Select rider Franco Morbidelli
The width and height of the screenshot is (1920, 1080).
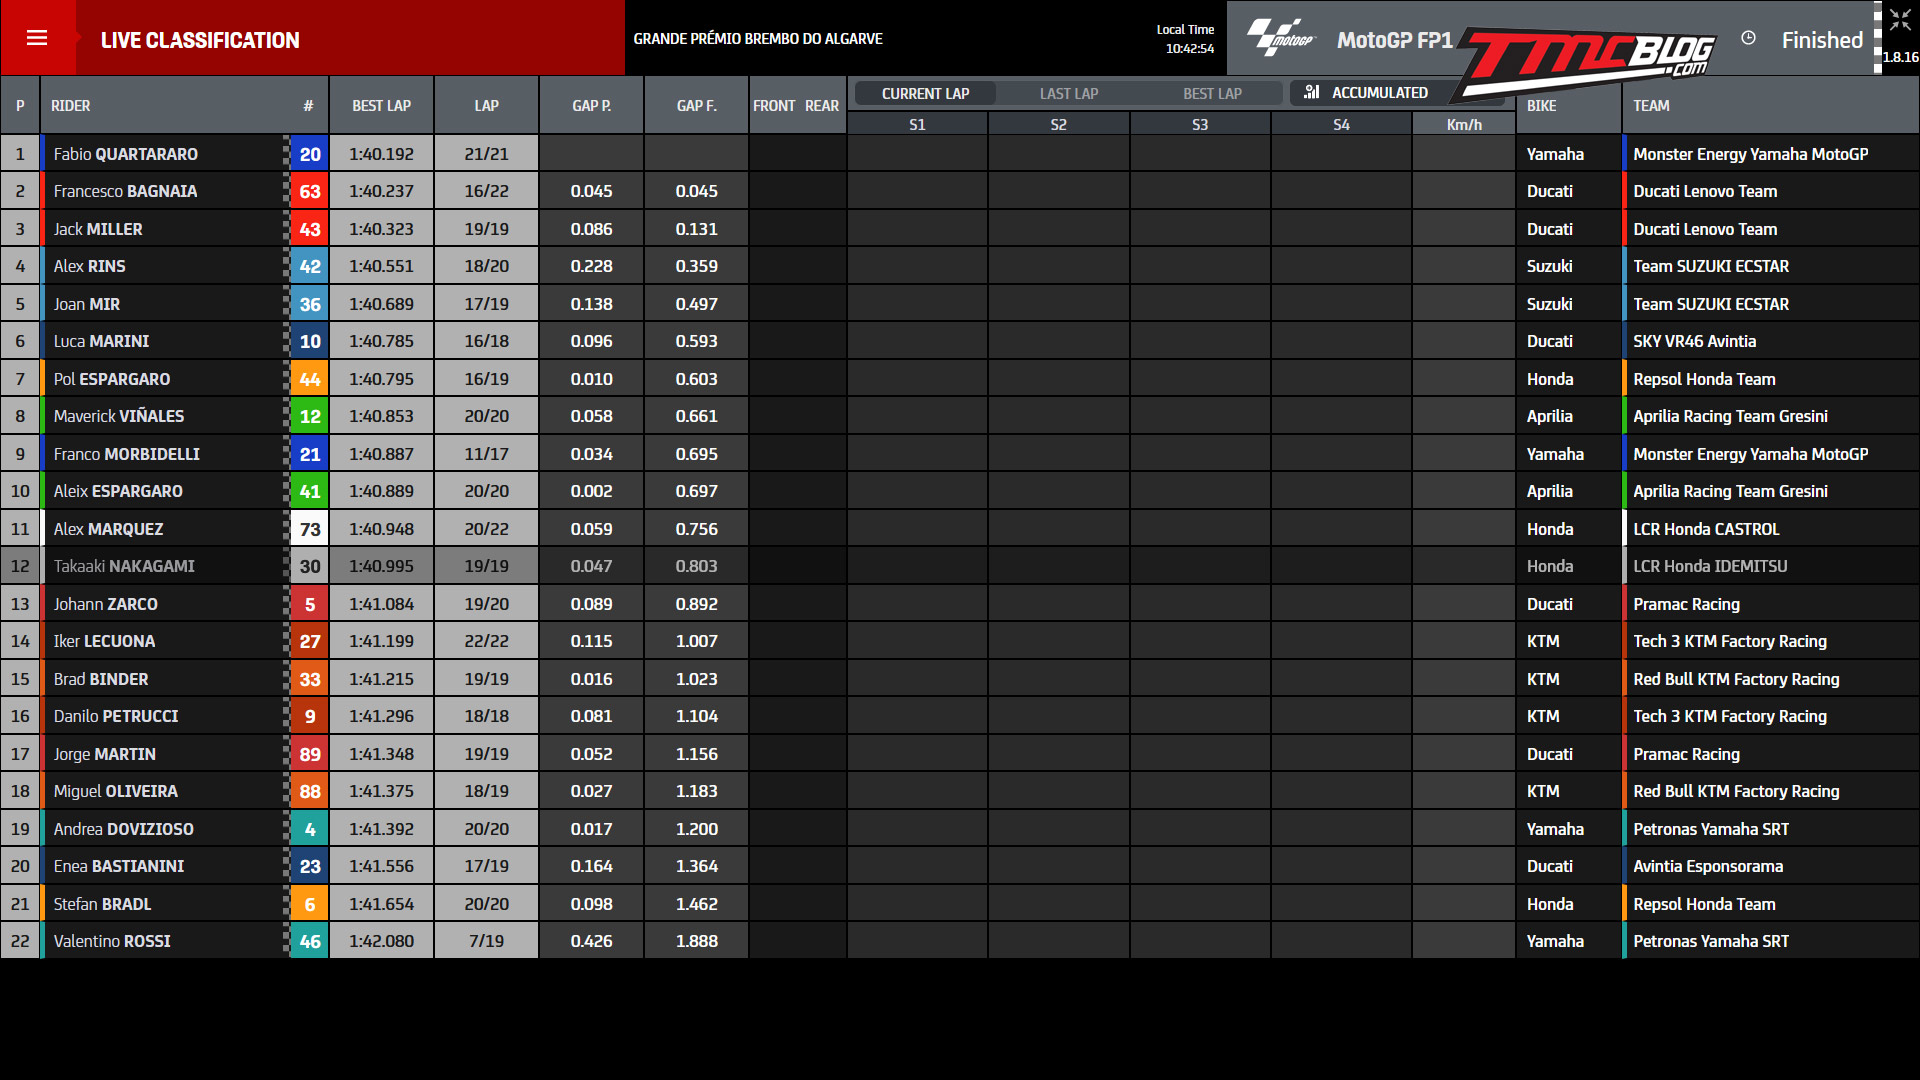click(127, 454)
